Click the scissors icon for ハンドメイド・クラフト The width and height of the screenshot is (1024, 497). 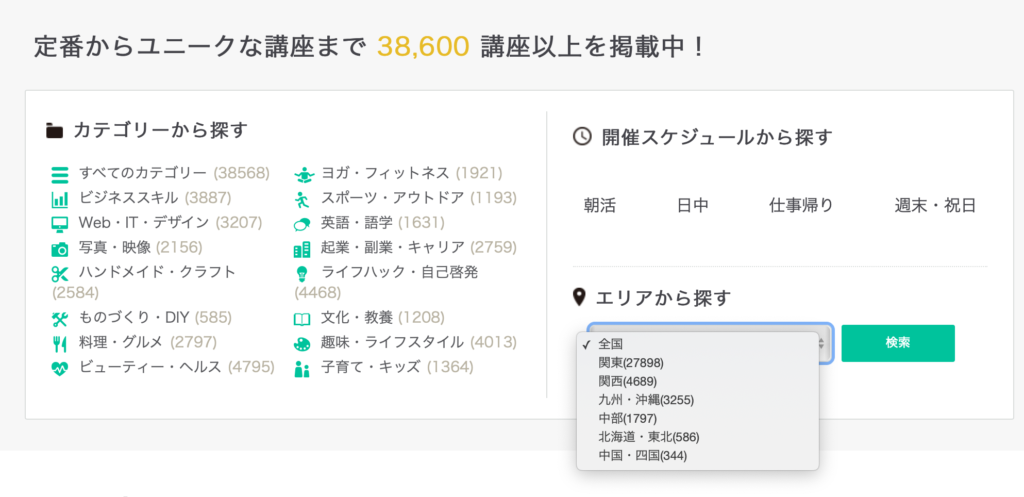coord(59,274)
